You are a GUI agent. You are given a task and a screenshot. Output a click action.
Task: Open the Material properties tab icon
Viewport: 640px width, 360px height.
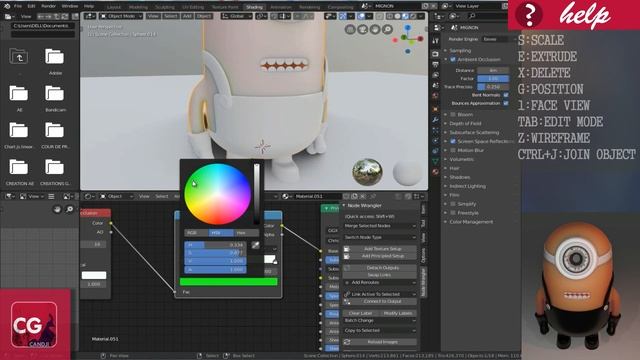pos(436,172)
